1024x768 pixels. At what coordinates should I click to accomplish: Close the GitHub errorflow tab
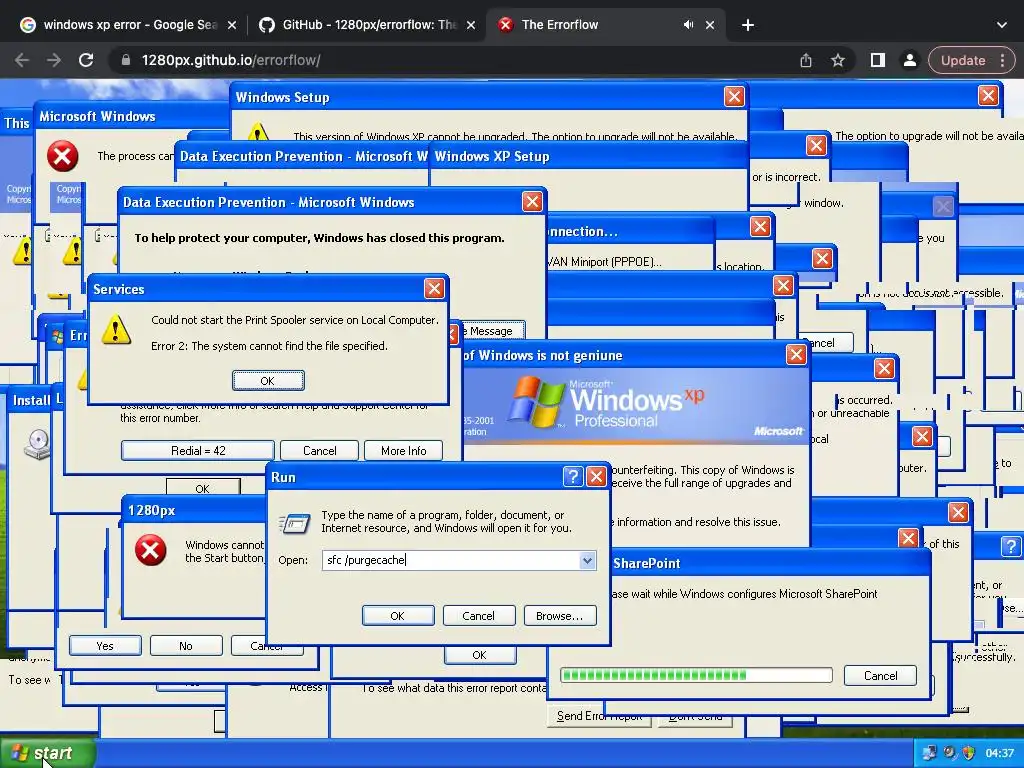(471, 25)
